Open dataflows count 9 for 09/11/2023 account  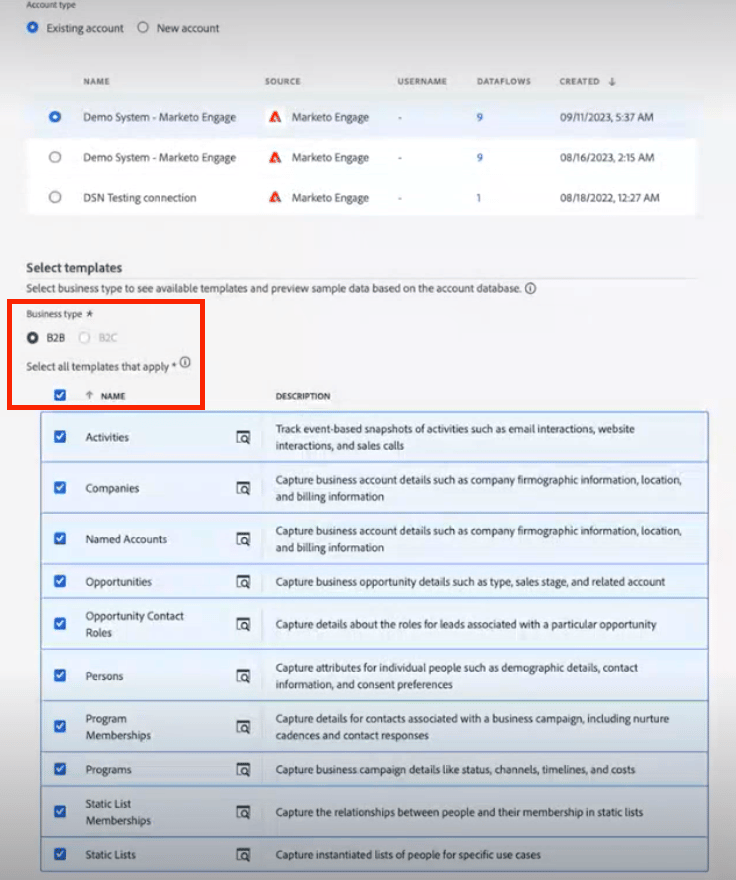tap(479, 117)
